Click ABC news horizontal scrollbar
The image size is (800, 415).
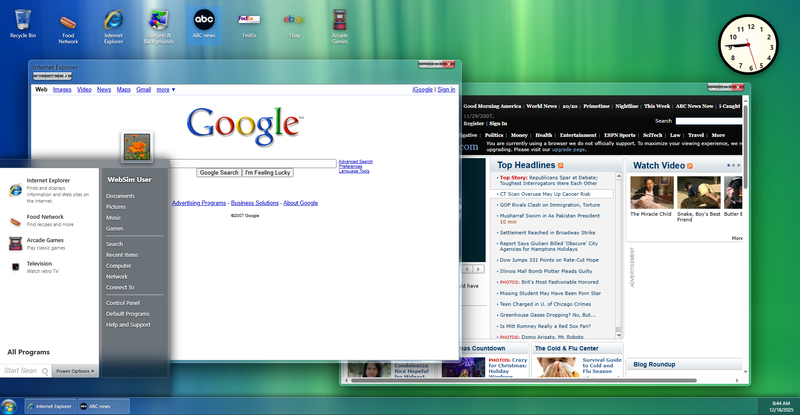[524, 380]
